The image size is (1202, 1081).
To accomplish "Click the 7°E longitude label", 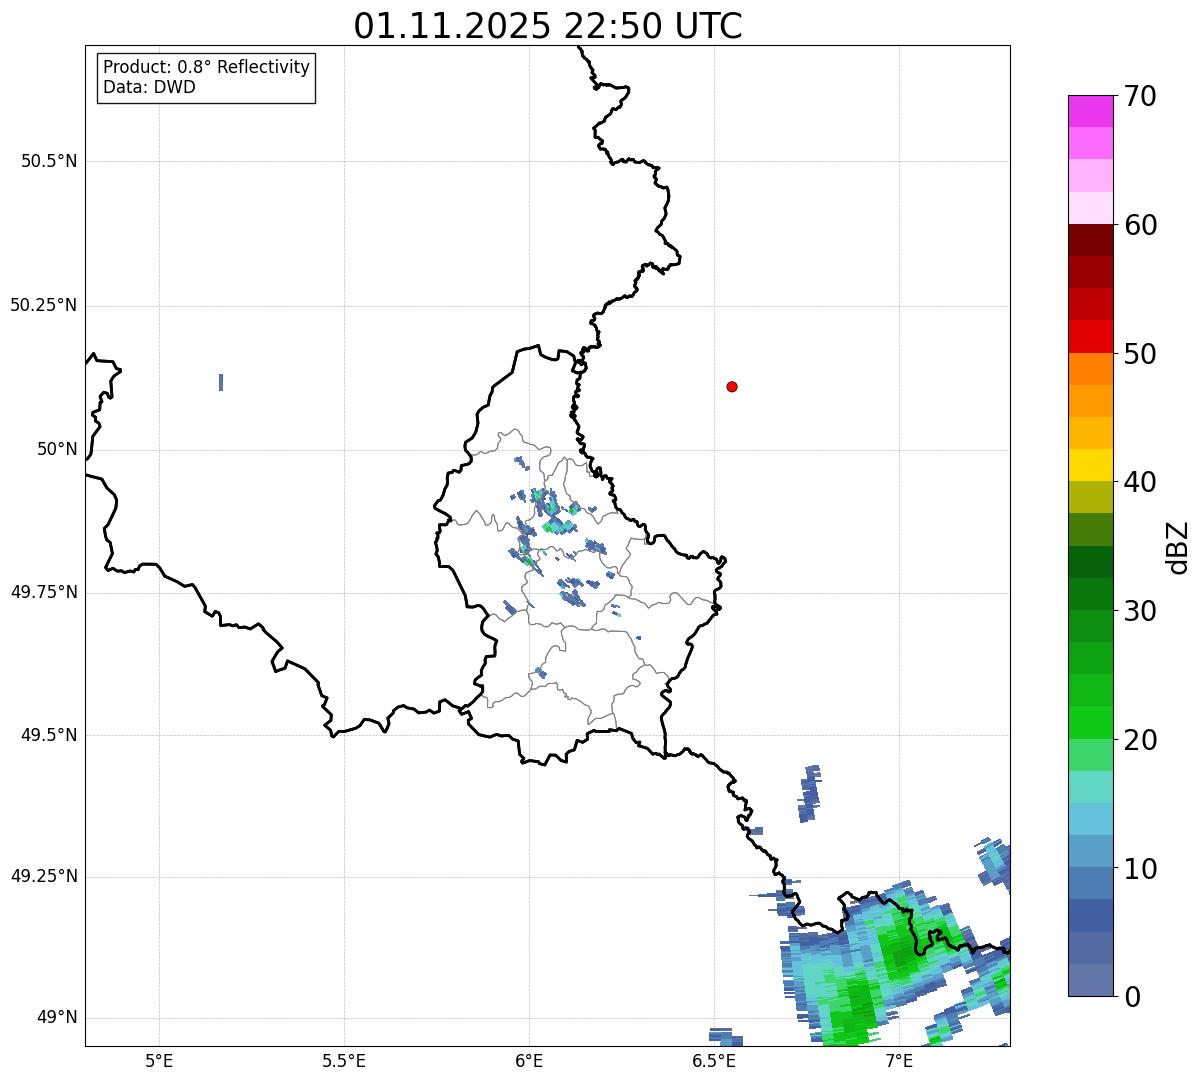I will point(899,1061).
